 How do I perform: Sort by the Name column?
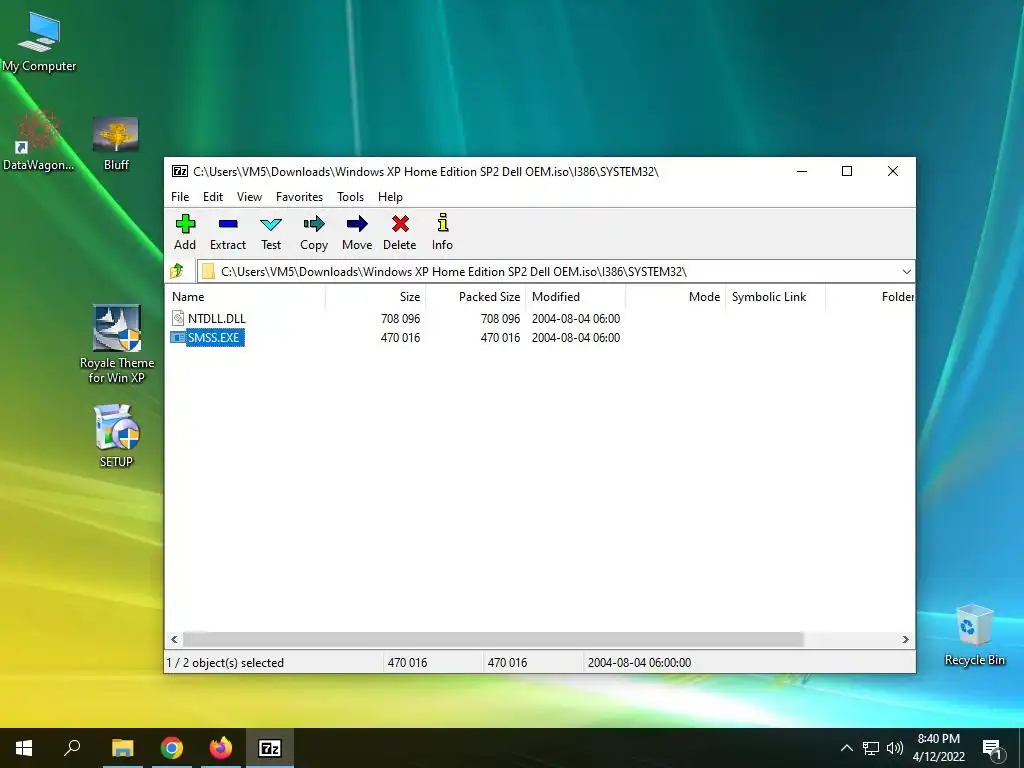tap(245, 296)
